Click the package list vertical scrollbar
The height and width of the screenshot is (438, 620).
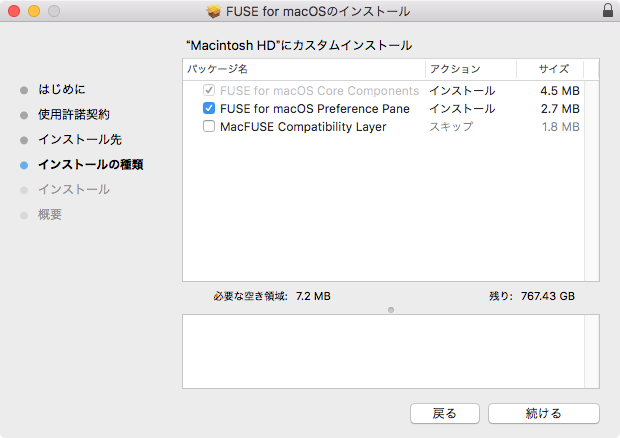(592, 181)
